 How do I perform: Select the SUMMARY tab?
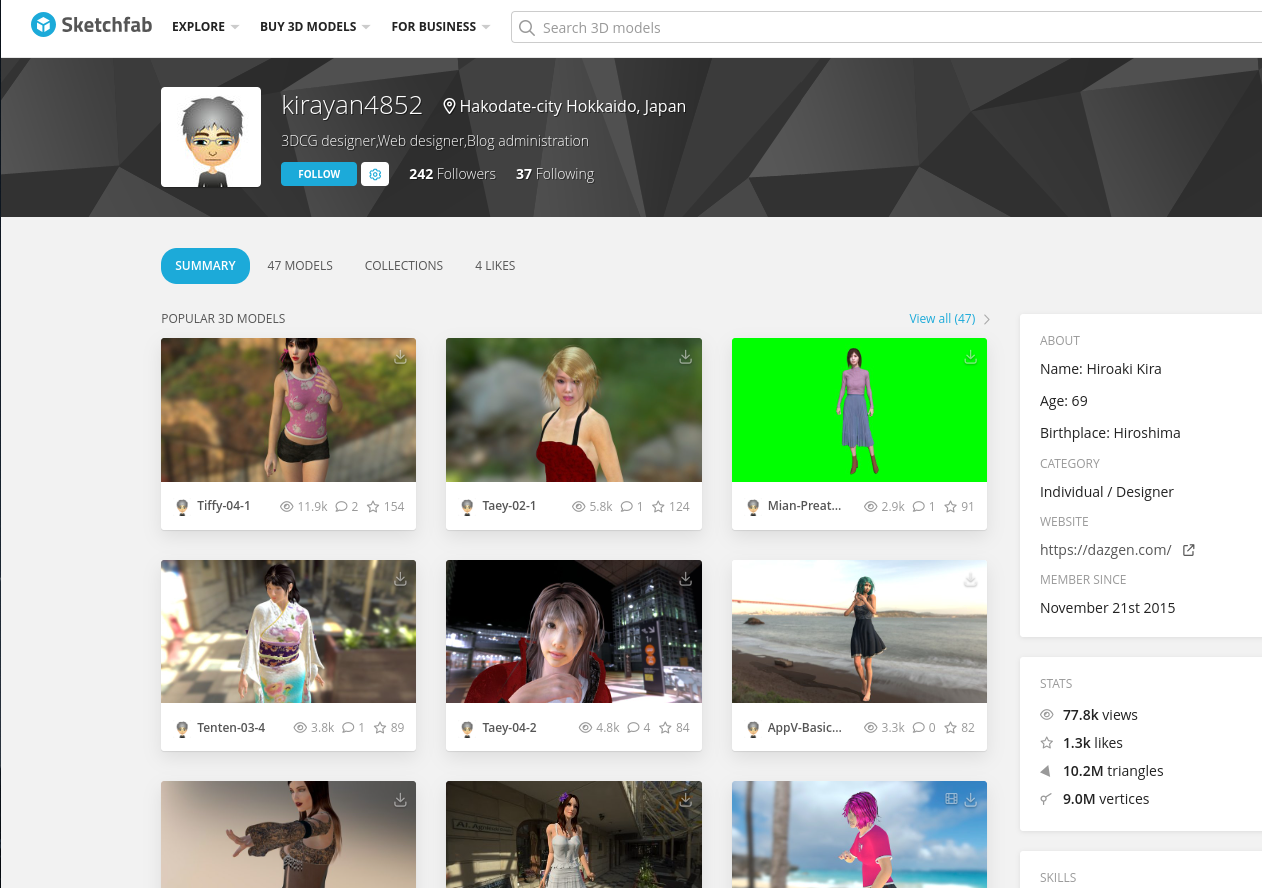coord(205,266)
